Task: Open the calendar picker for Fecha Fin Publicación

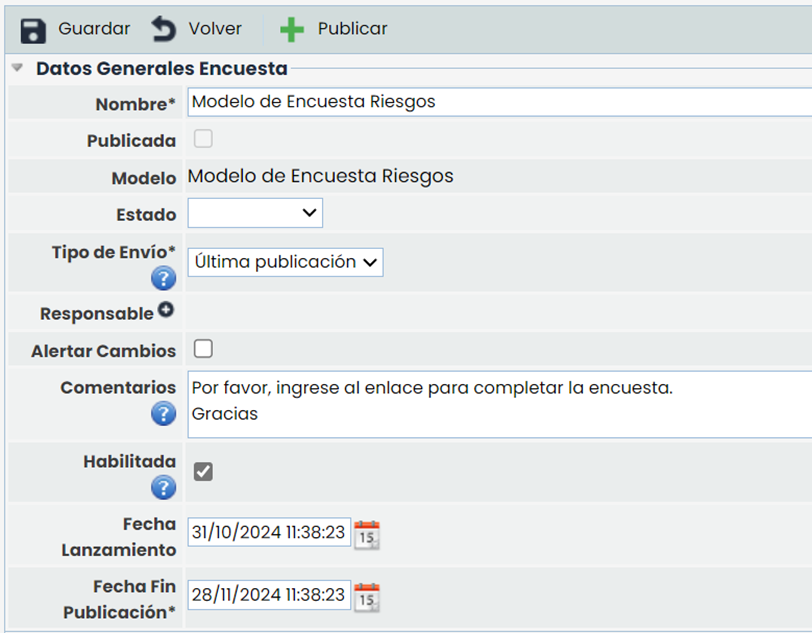Action: pos(366,594)
